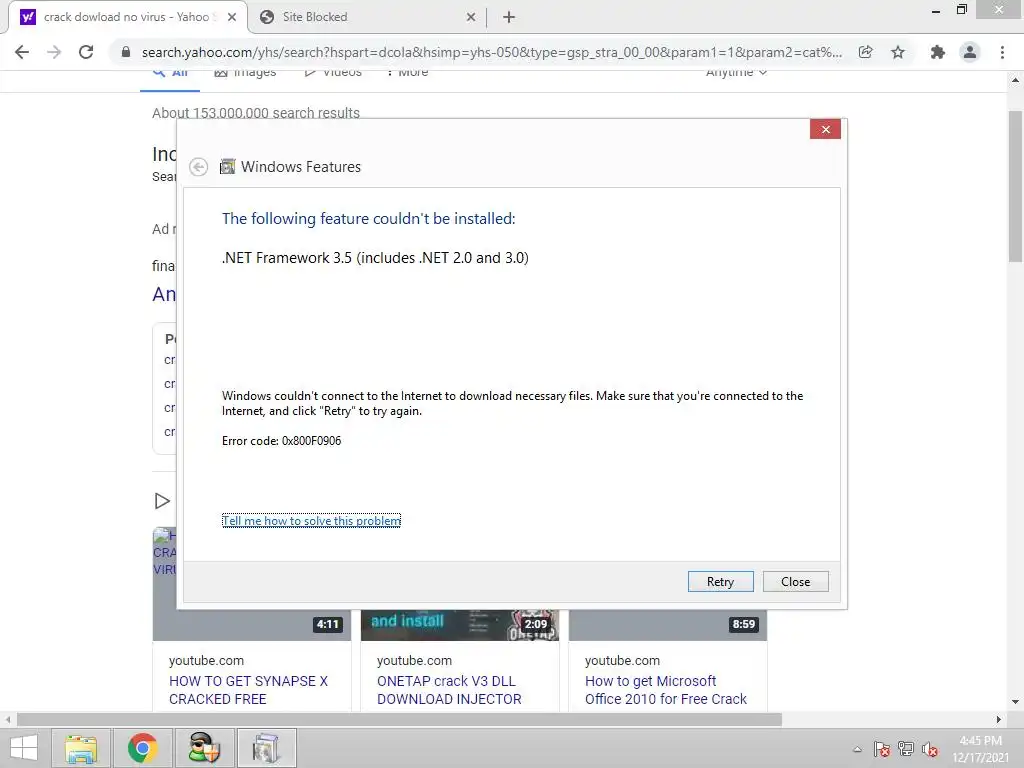Viewport: 1024px width, 768px height.
Task: Click the vertical scrollbar thumb
Action: pos(1015,186)
